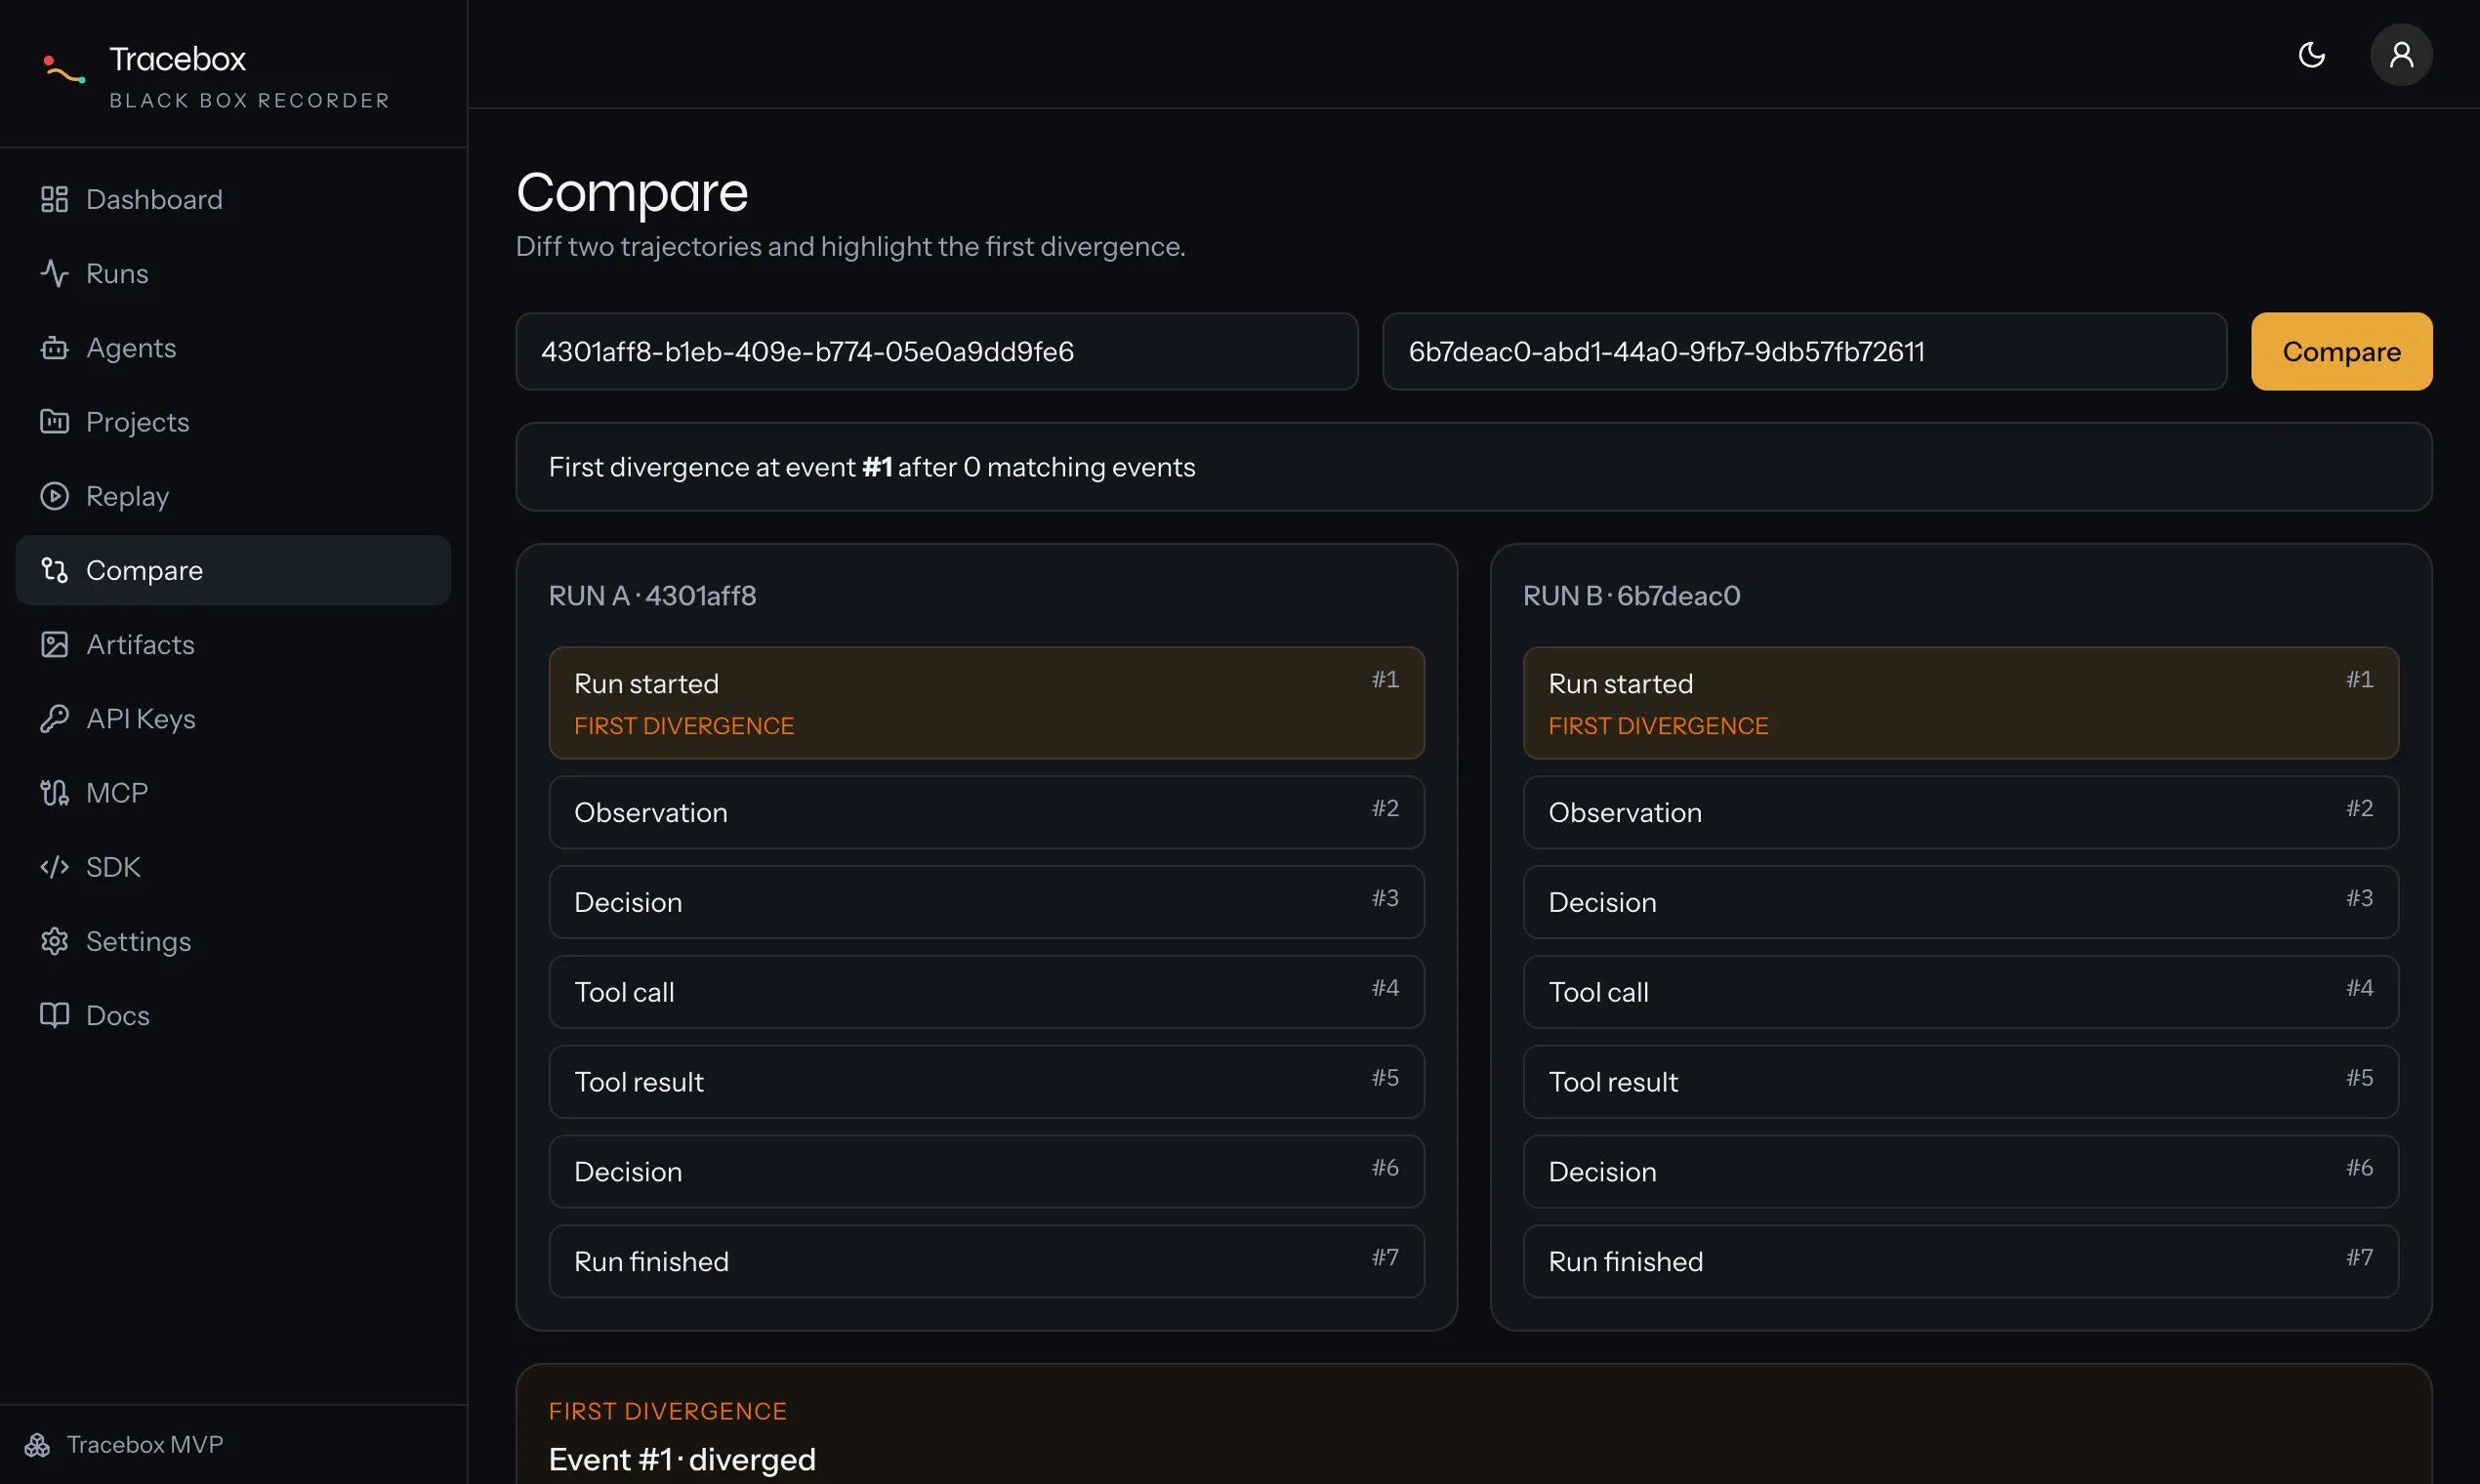This screenshot has width=2480, height=1484.
Task: Click the Runs activity icon
Action: (54, 273)
